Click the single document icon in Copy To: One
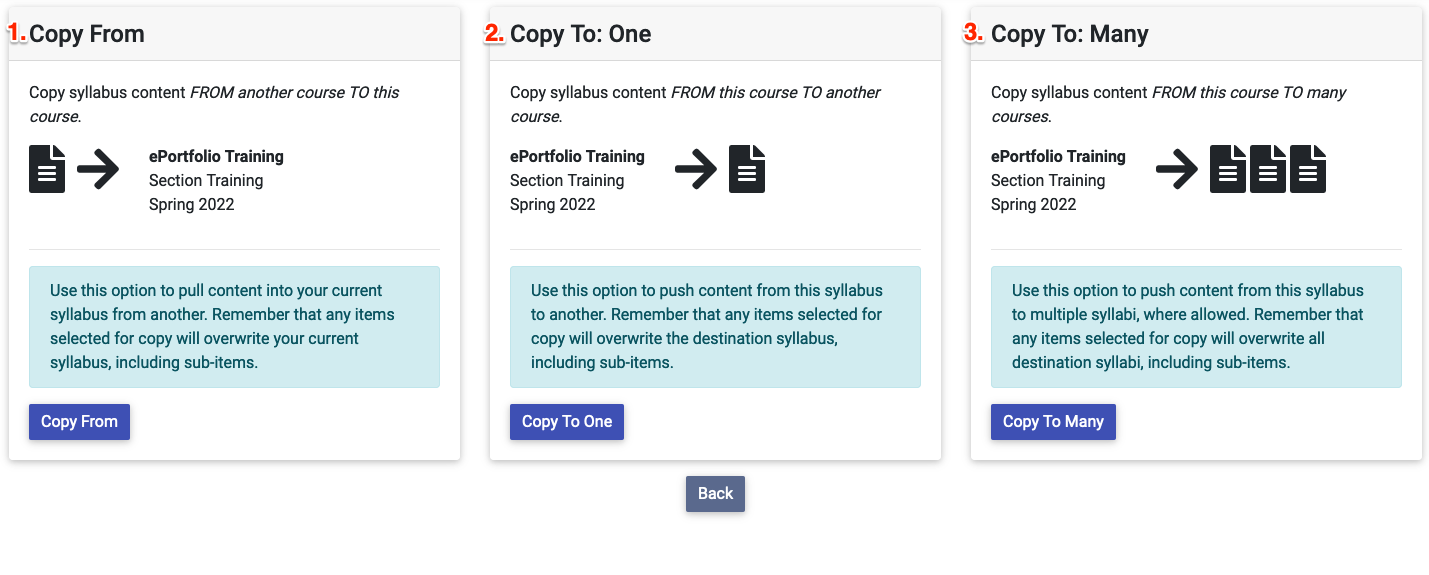 coord(747,169)
